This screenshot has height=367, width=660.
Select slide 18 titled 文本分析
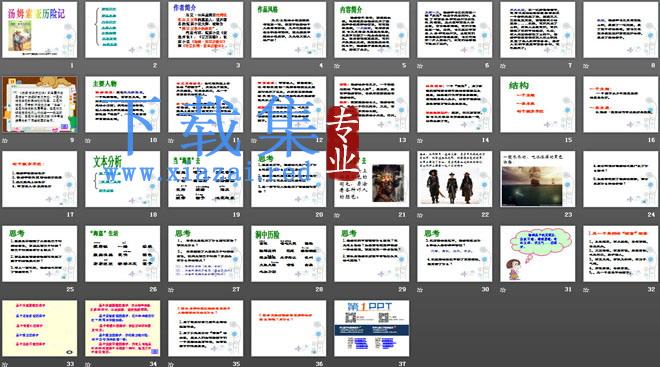[122, 179]
